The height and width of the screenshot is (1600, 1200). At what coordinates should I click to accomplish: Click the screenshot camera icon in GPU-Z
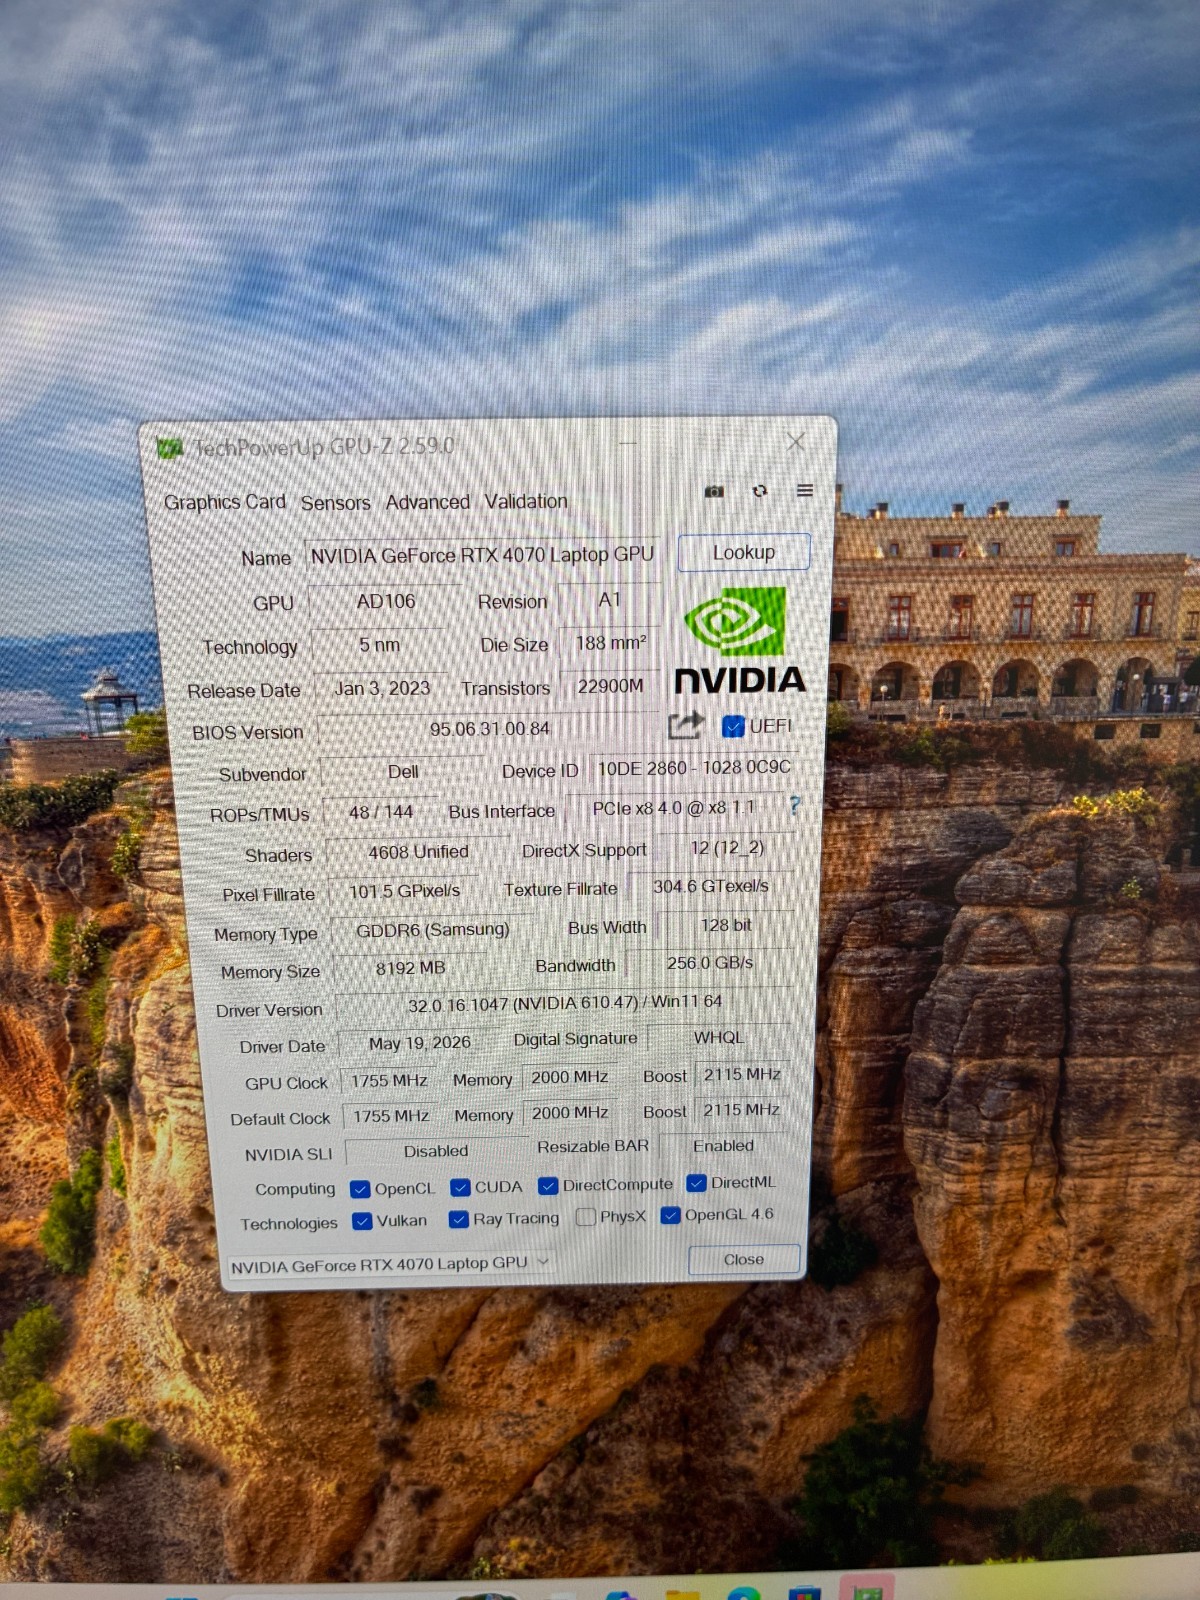point(714,491)
